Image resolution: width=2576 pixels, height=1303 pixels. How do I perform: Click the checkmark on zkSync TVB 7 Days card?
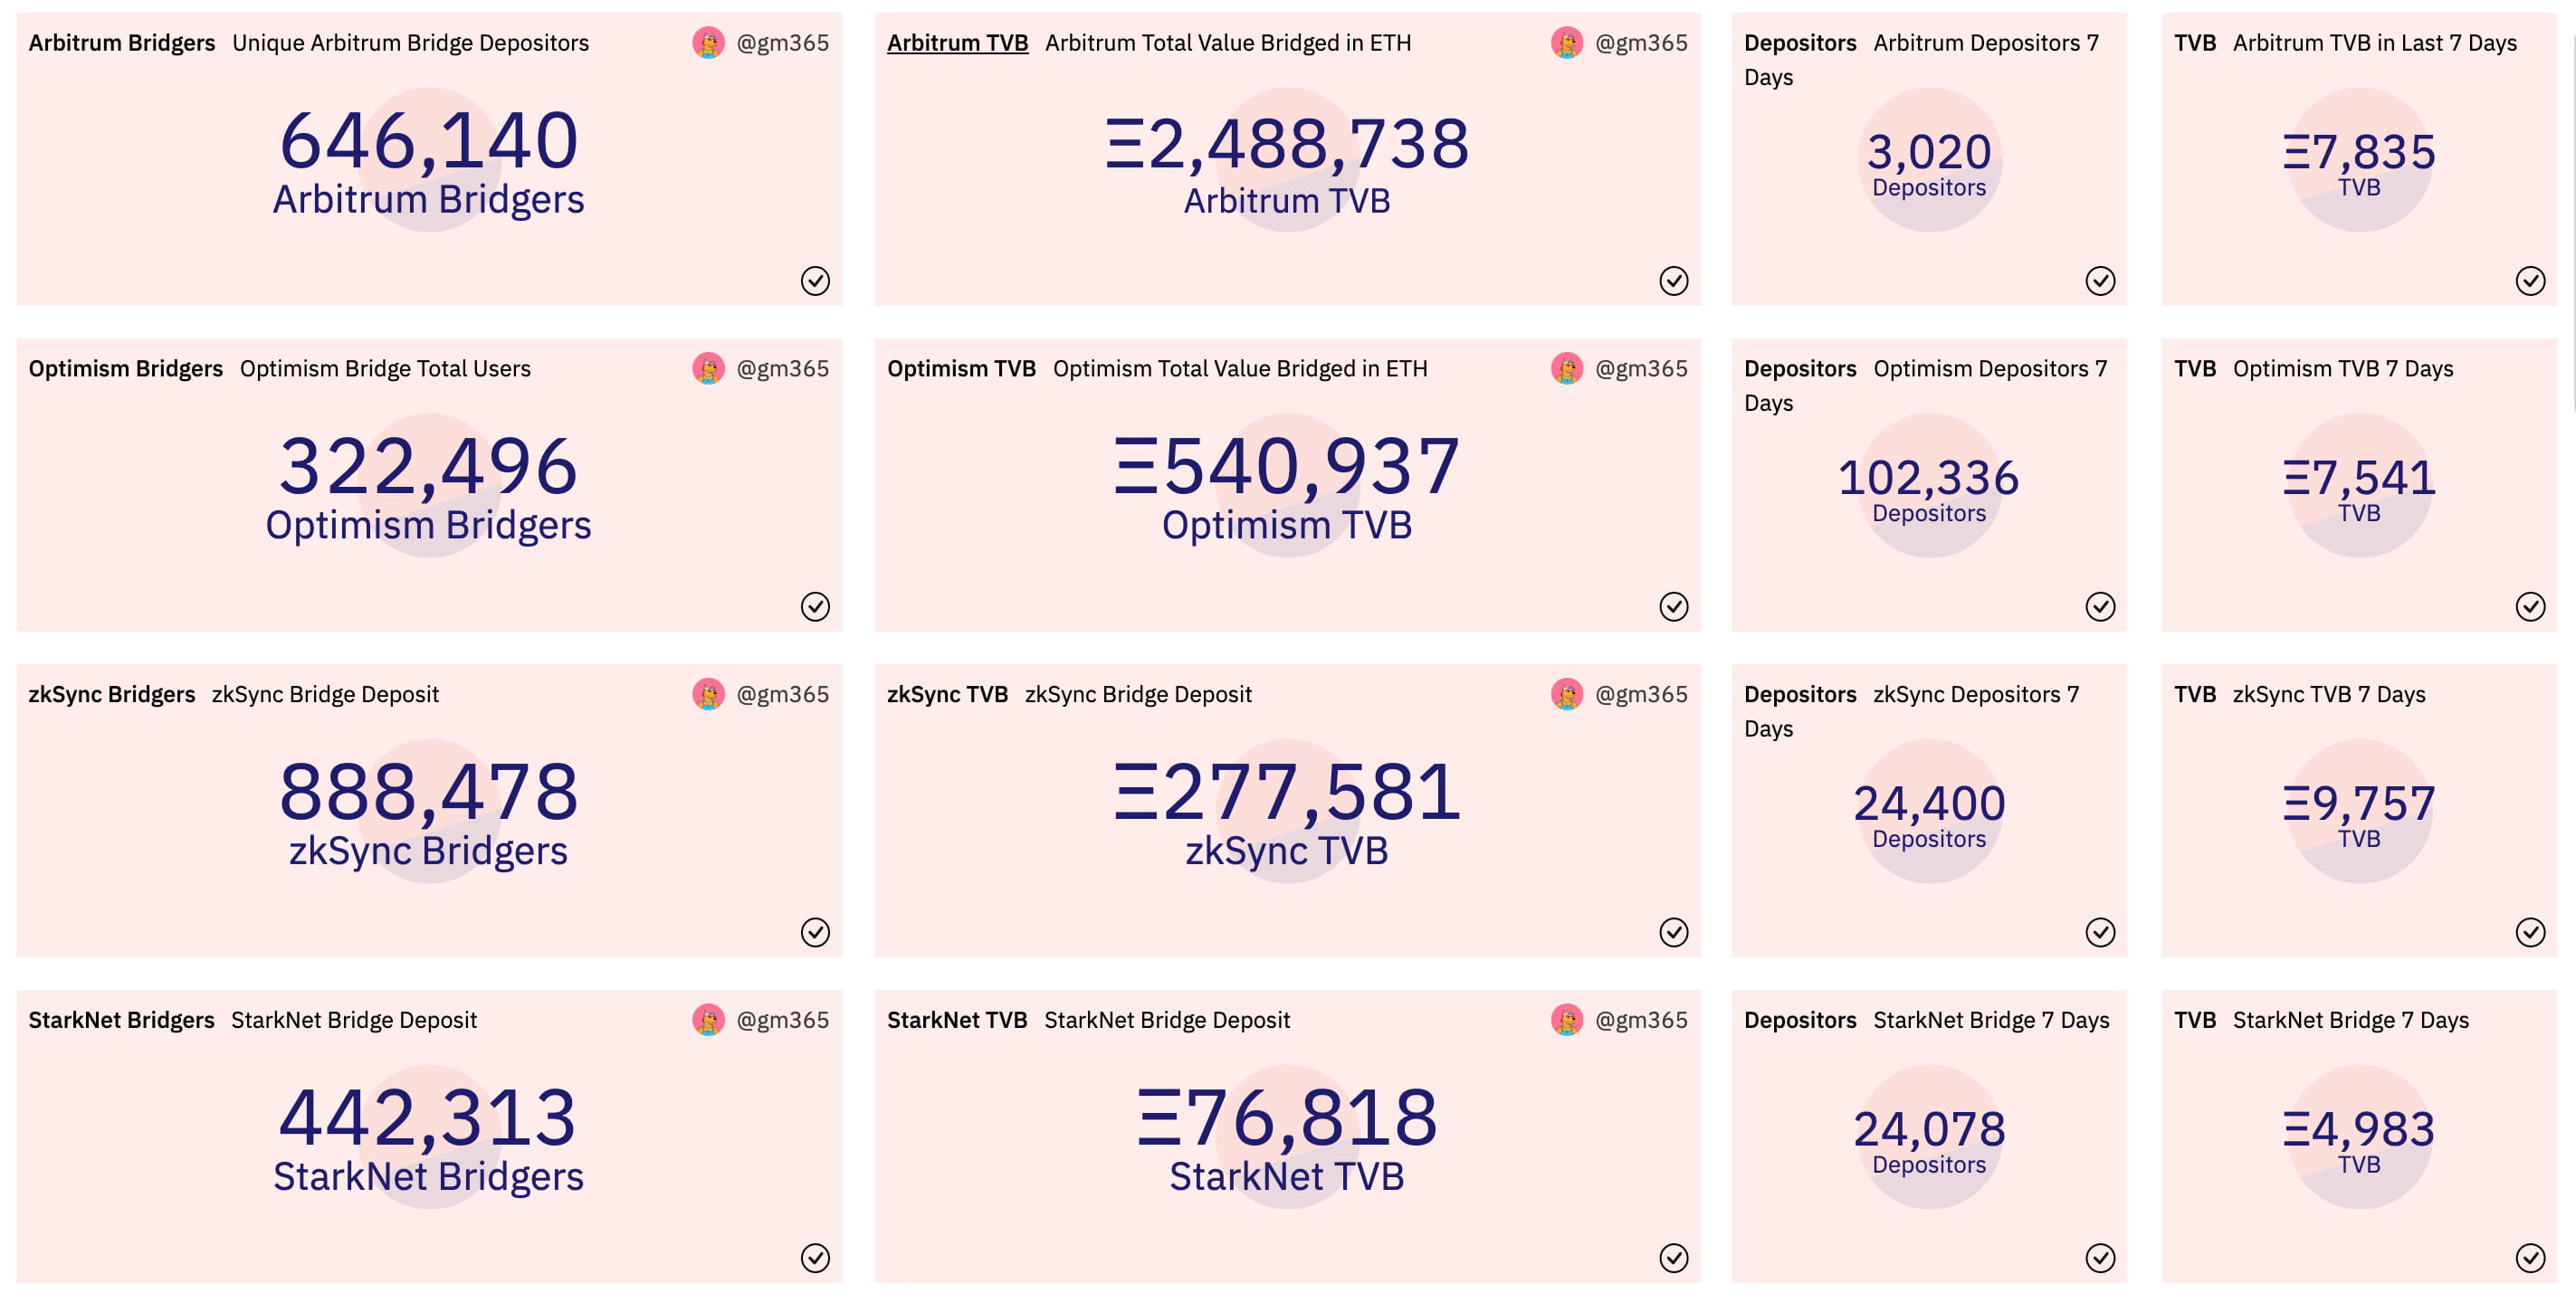tap(2530, 932)
